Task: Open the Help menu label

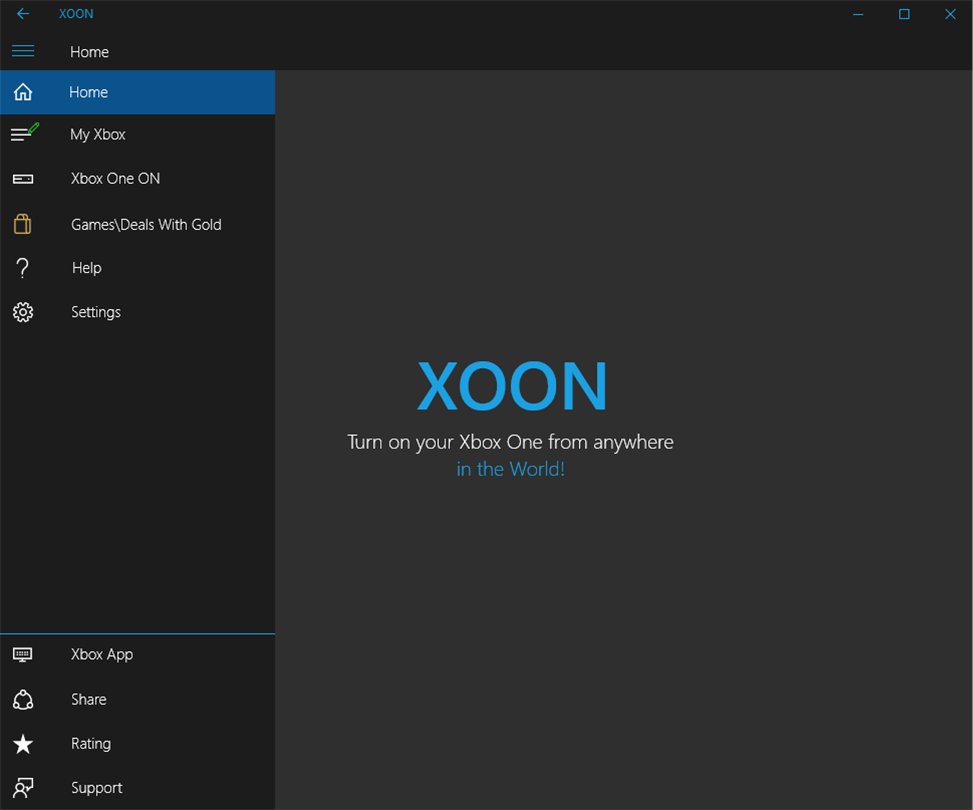Action: [86, 268]
